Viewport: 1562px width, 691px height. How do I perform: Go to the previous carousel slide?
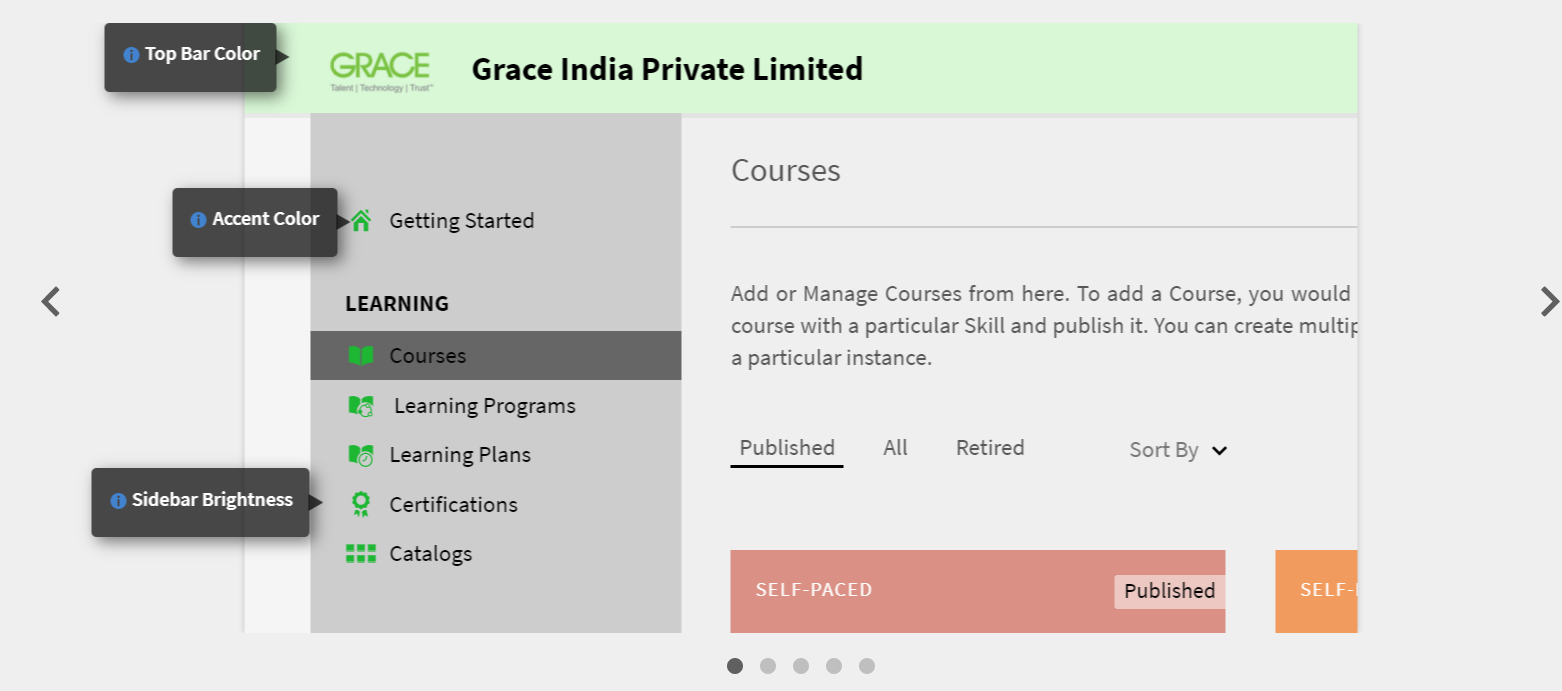point(51,301)
